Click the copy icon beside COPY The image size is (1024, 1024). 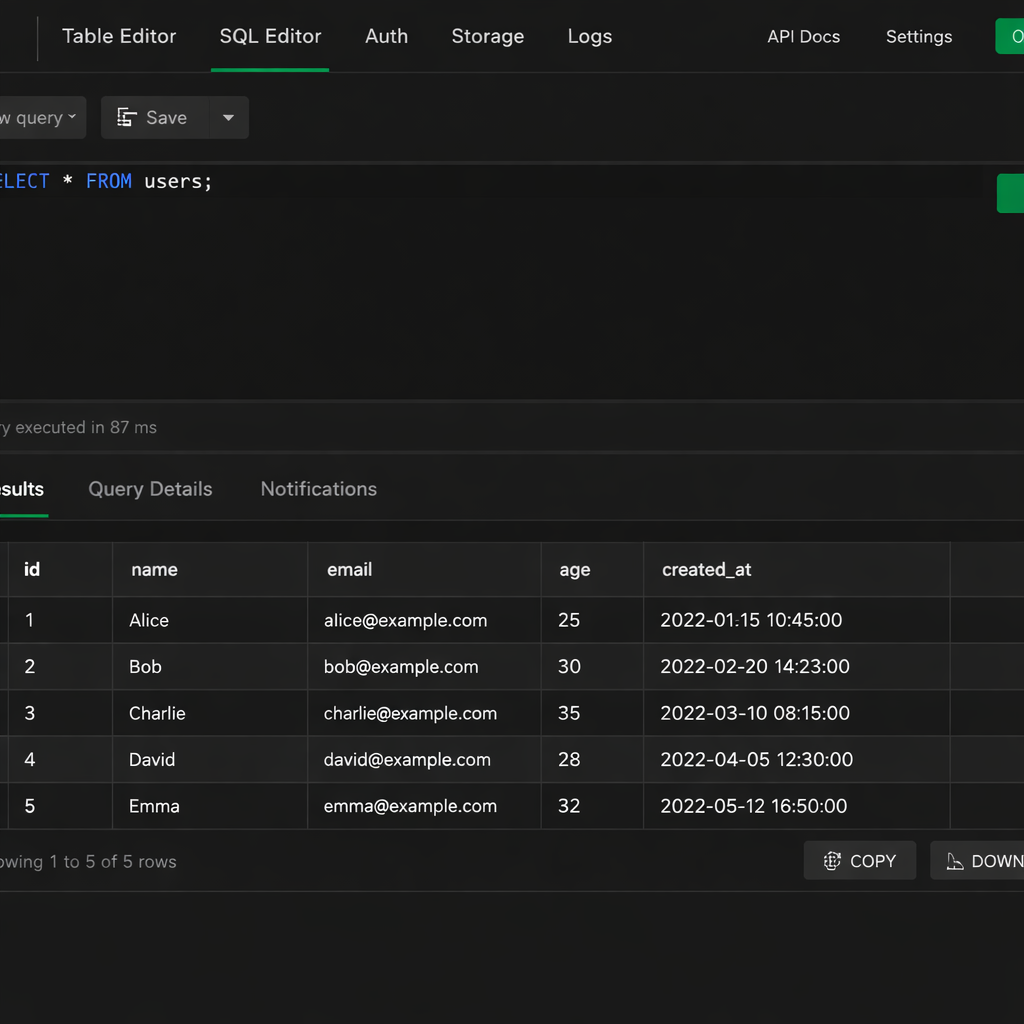click(832, 861)
